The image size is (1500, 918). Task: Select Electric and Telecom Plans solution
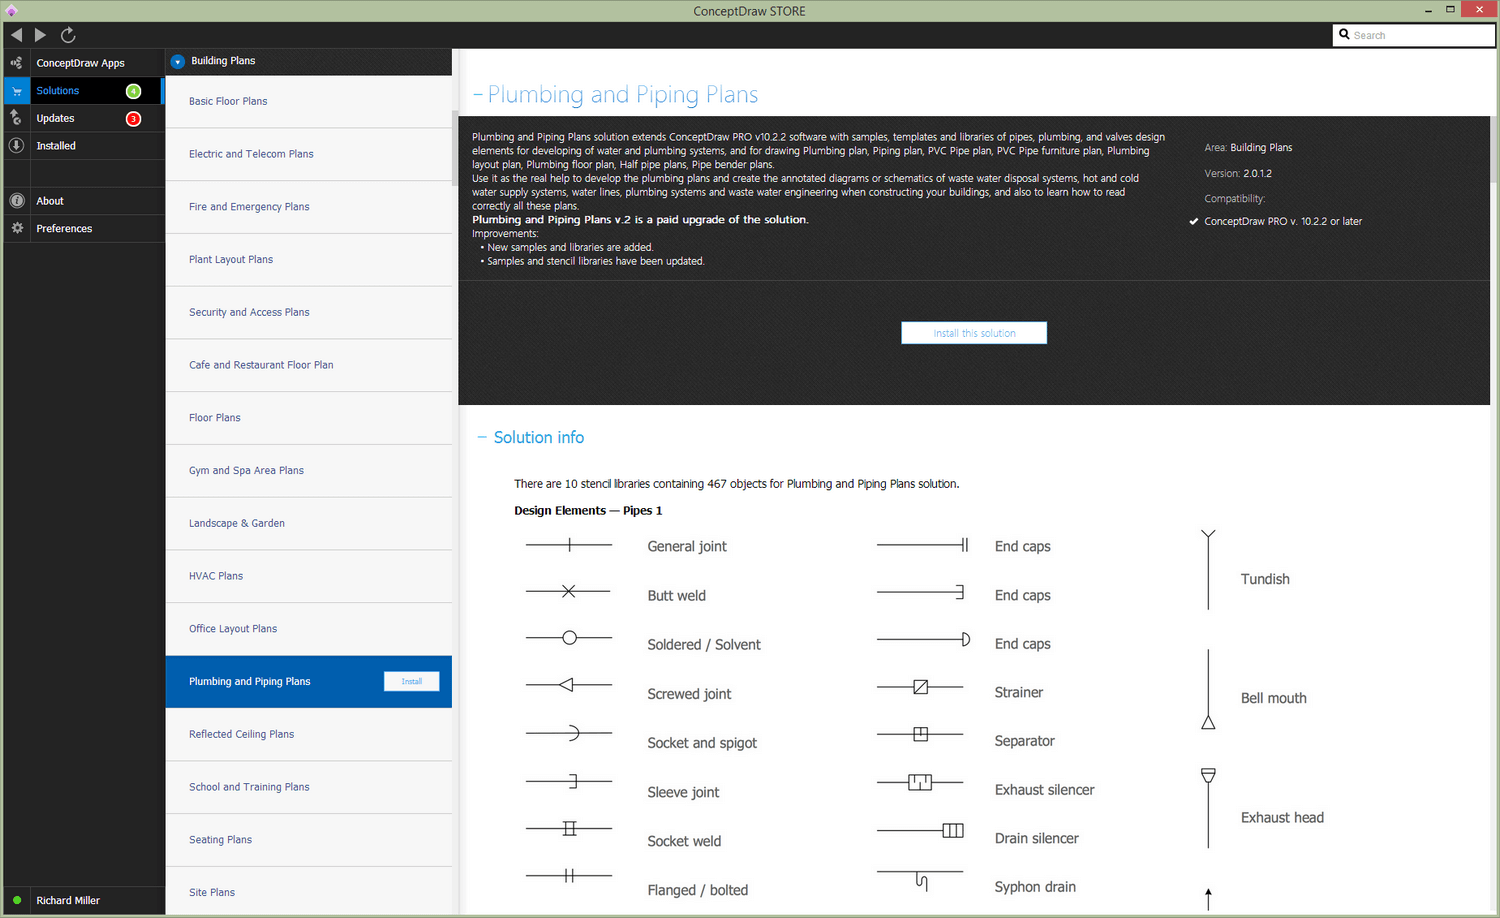click(309, 154)
